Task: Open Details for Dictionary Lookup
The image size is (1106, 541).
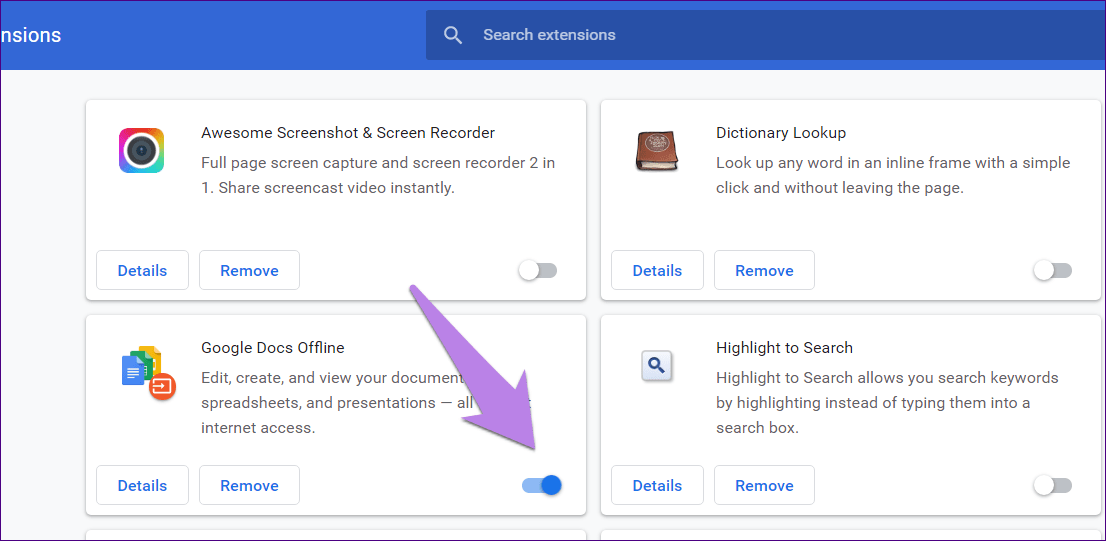Action: (657, 270)
